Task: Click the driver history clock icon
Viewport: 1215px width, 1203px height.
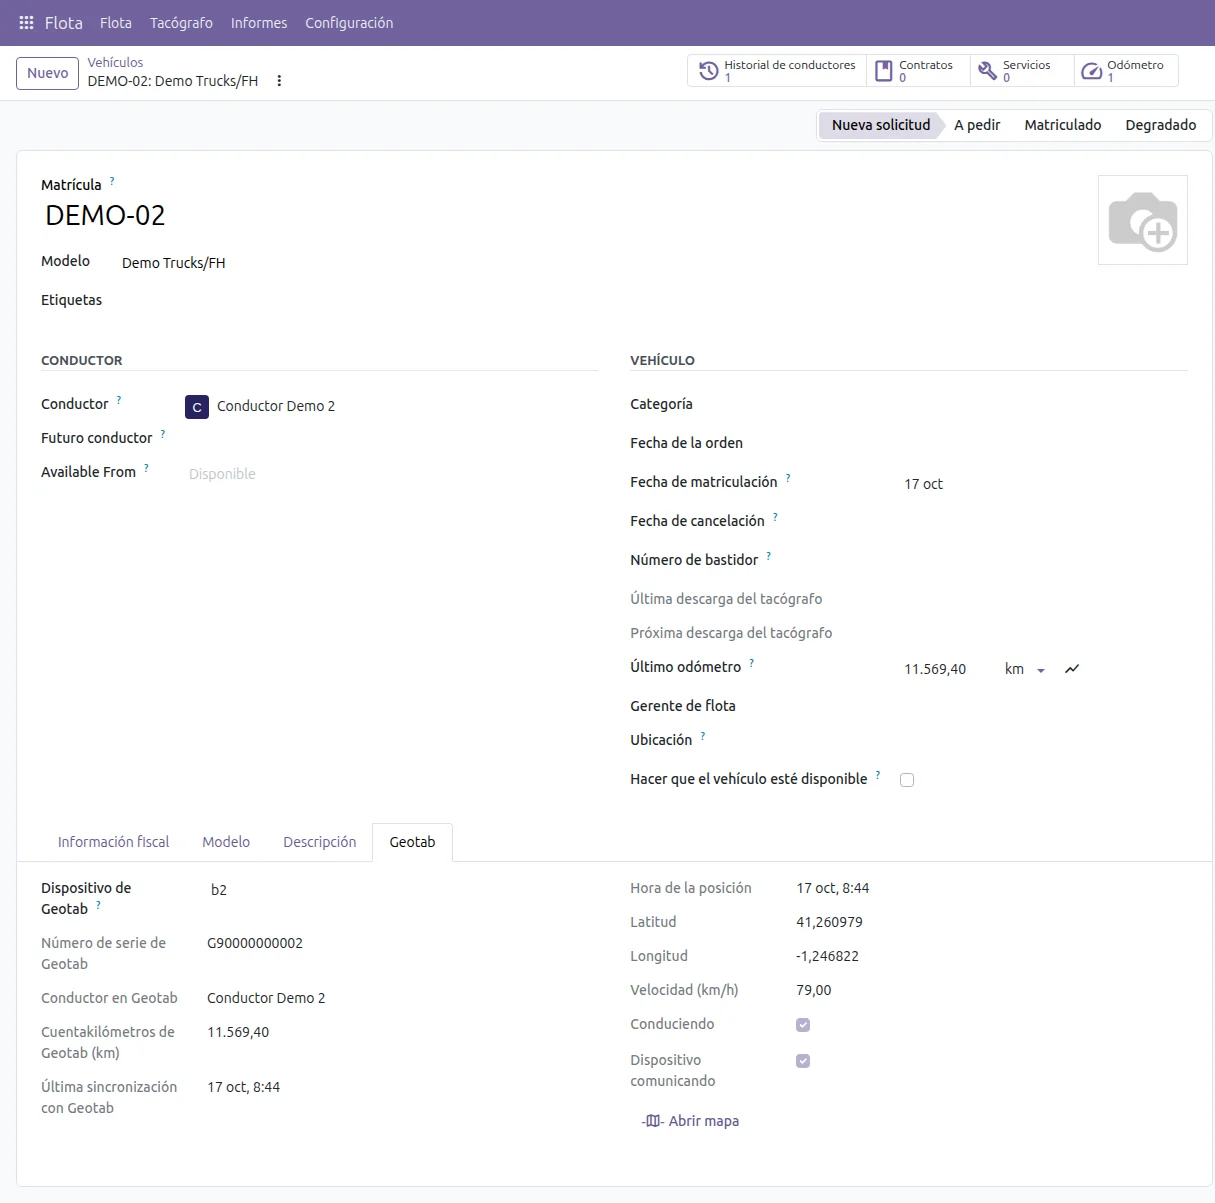Action: point(708,71)
